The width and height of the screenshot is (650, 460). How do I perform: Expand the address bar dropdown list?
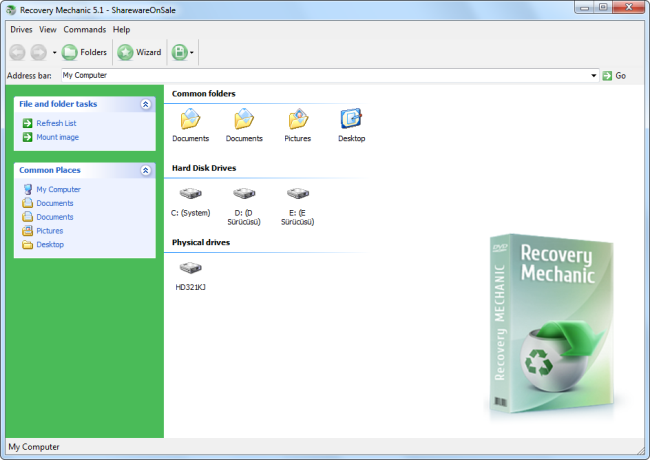click(x=594, y=75)
